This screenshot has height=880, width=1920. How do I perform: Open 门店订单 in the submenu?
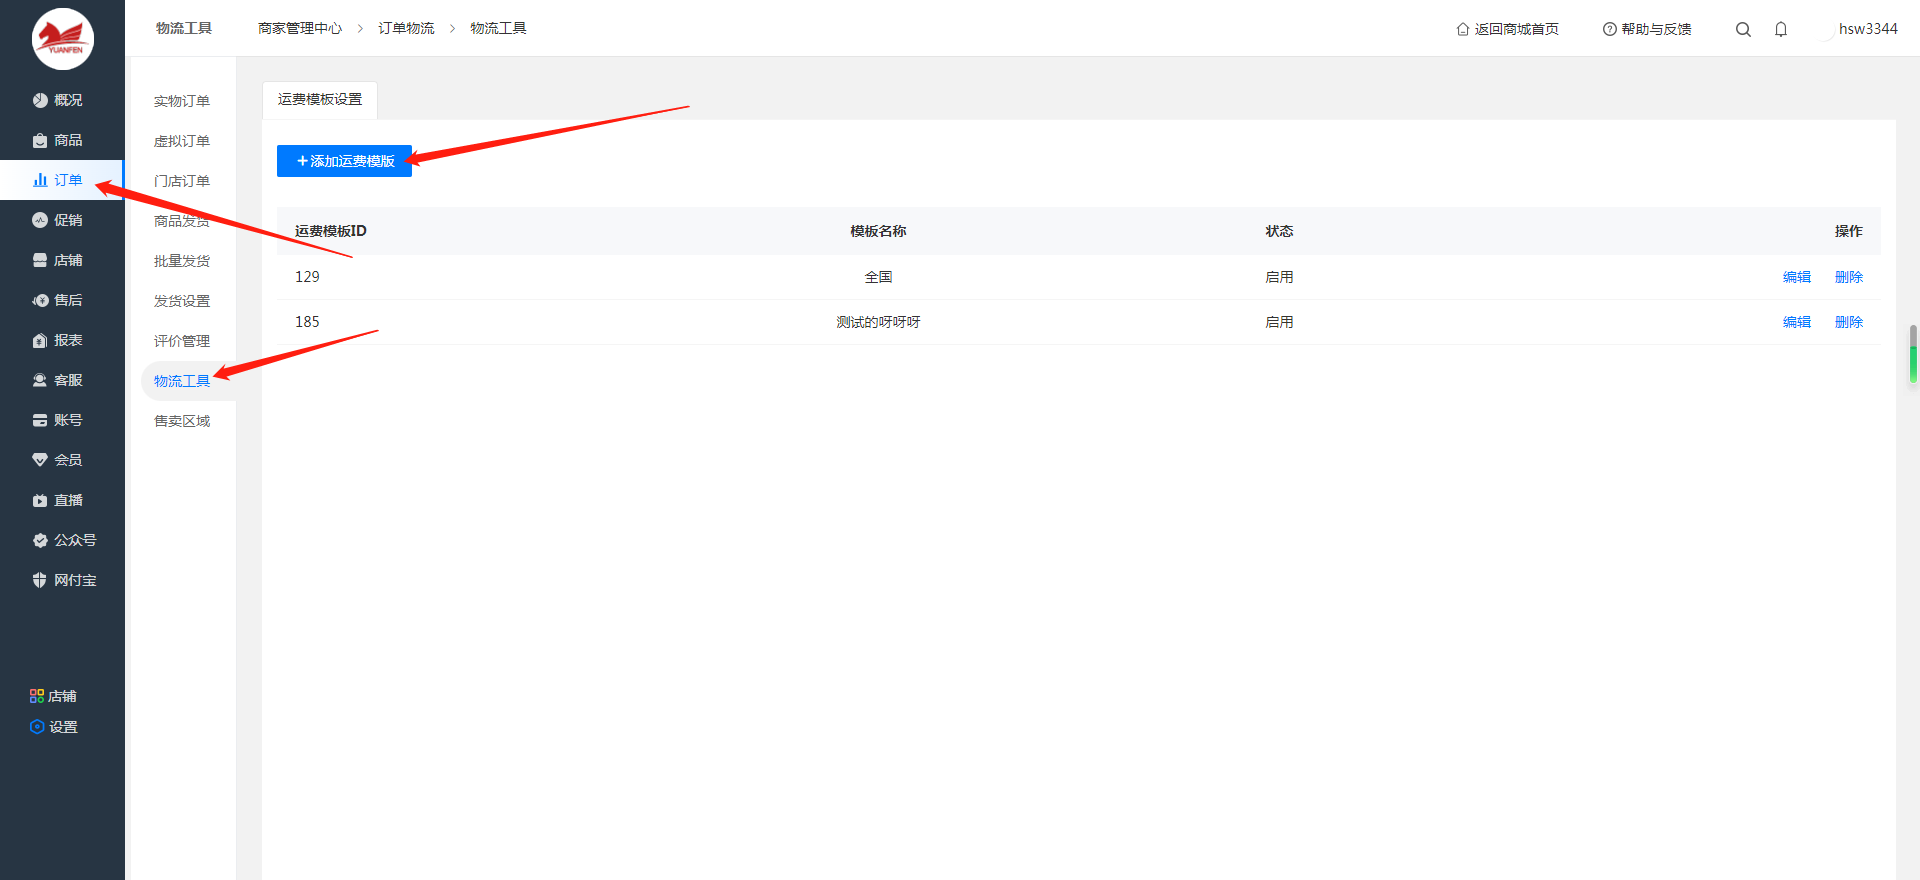coord(182,181)
